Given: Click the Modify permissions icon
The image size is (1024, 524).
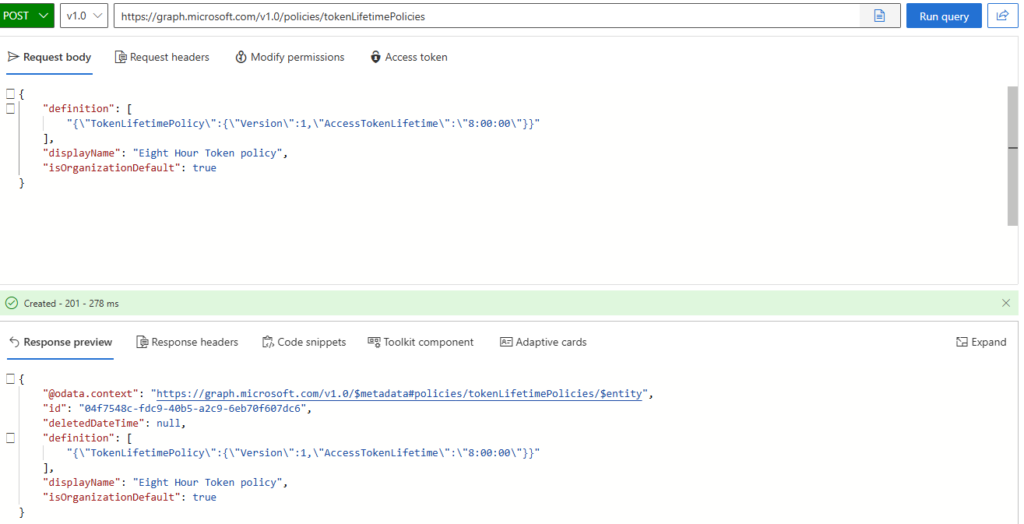Looking at the screenshot, I should 241,57.
